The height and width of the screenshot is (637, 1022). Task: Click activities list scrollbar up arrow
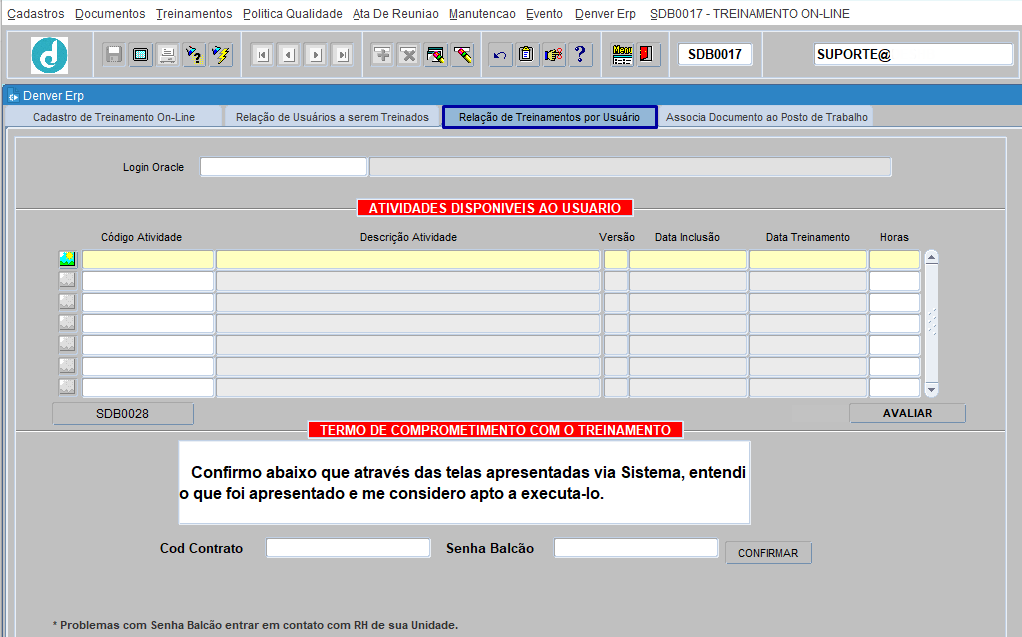pos(931,258)
